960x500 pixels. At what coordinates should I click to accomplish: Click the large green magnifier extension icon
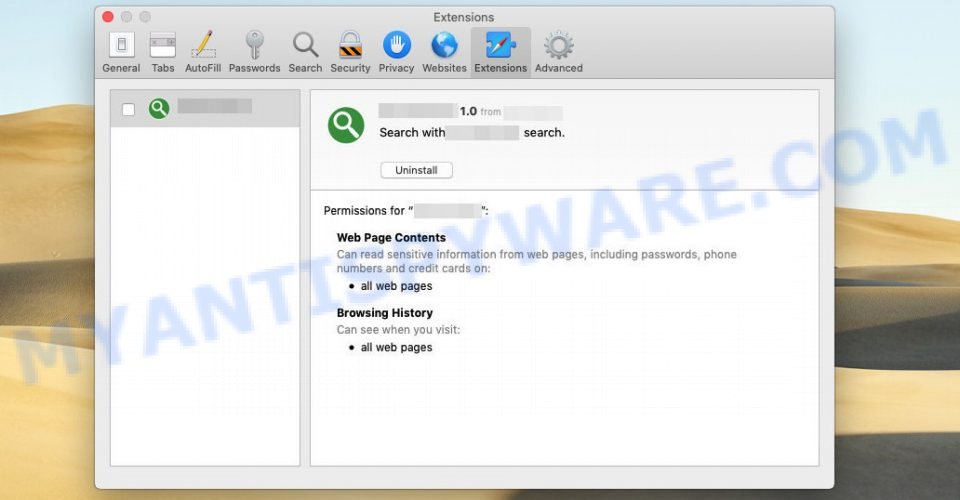(x=346, y=125)
